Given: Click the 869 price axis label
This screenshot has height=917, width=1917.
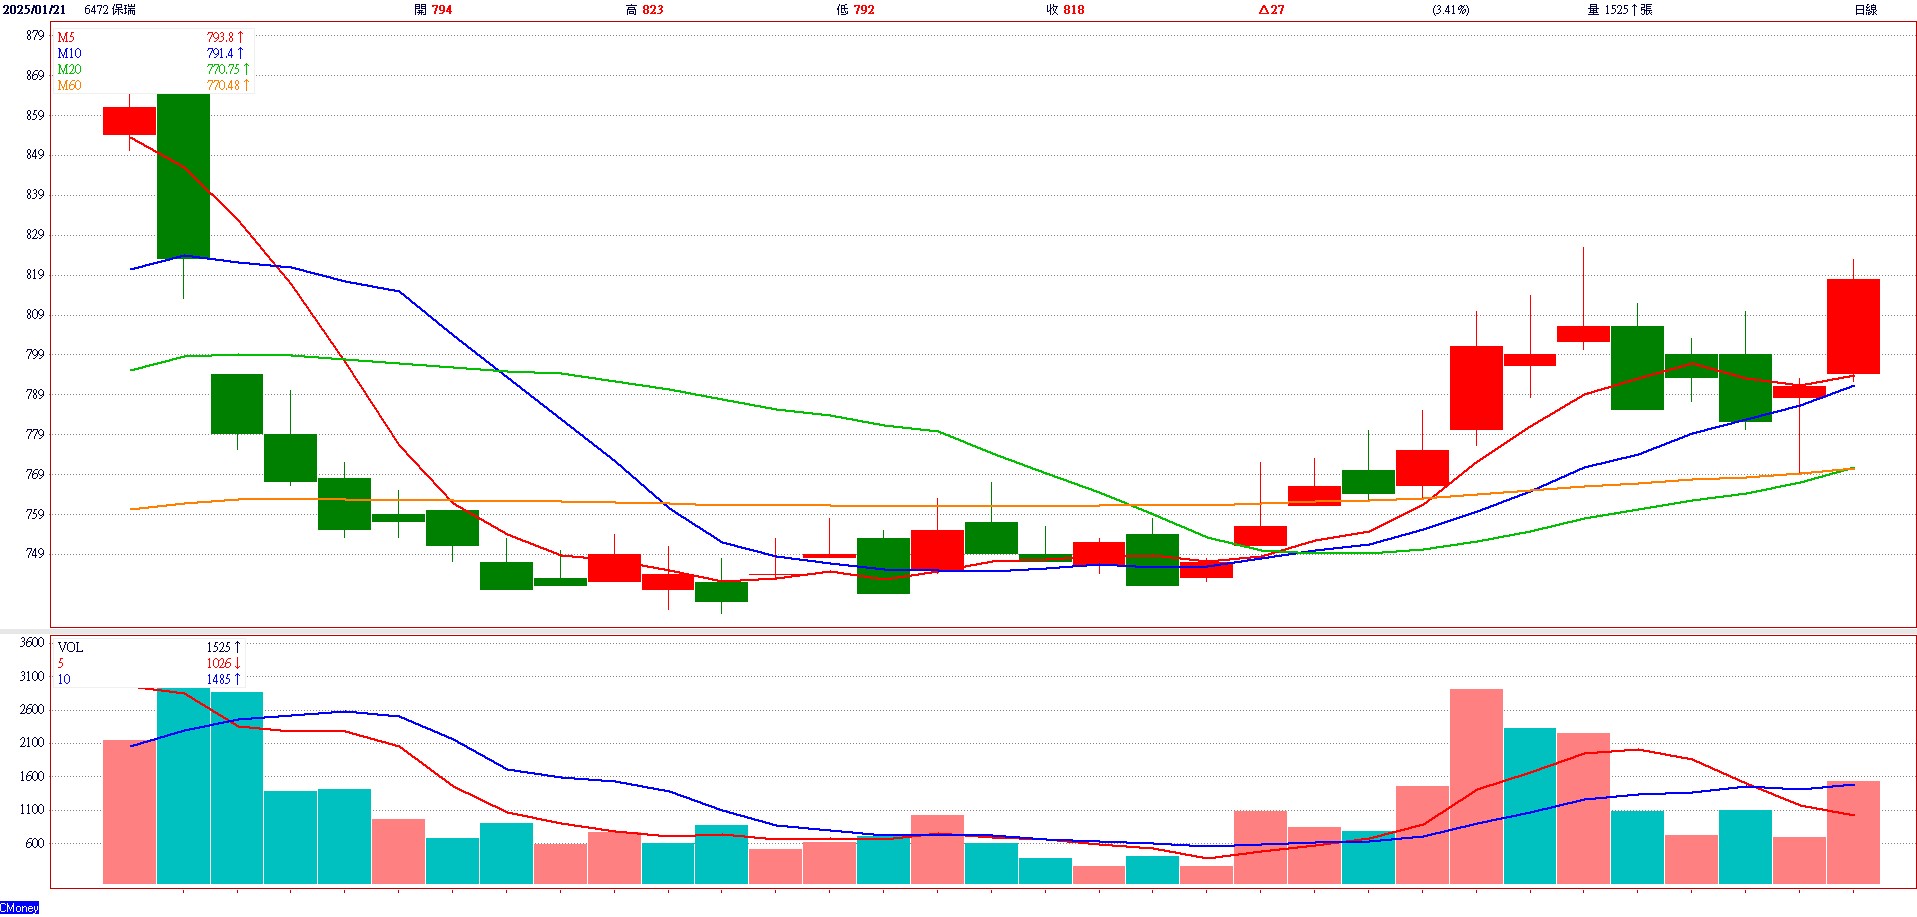Looking at the screenshot, I should (35, 76).
